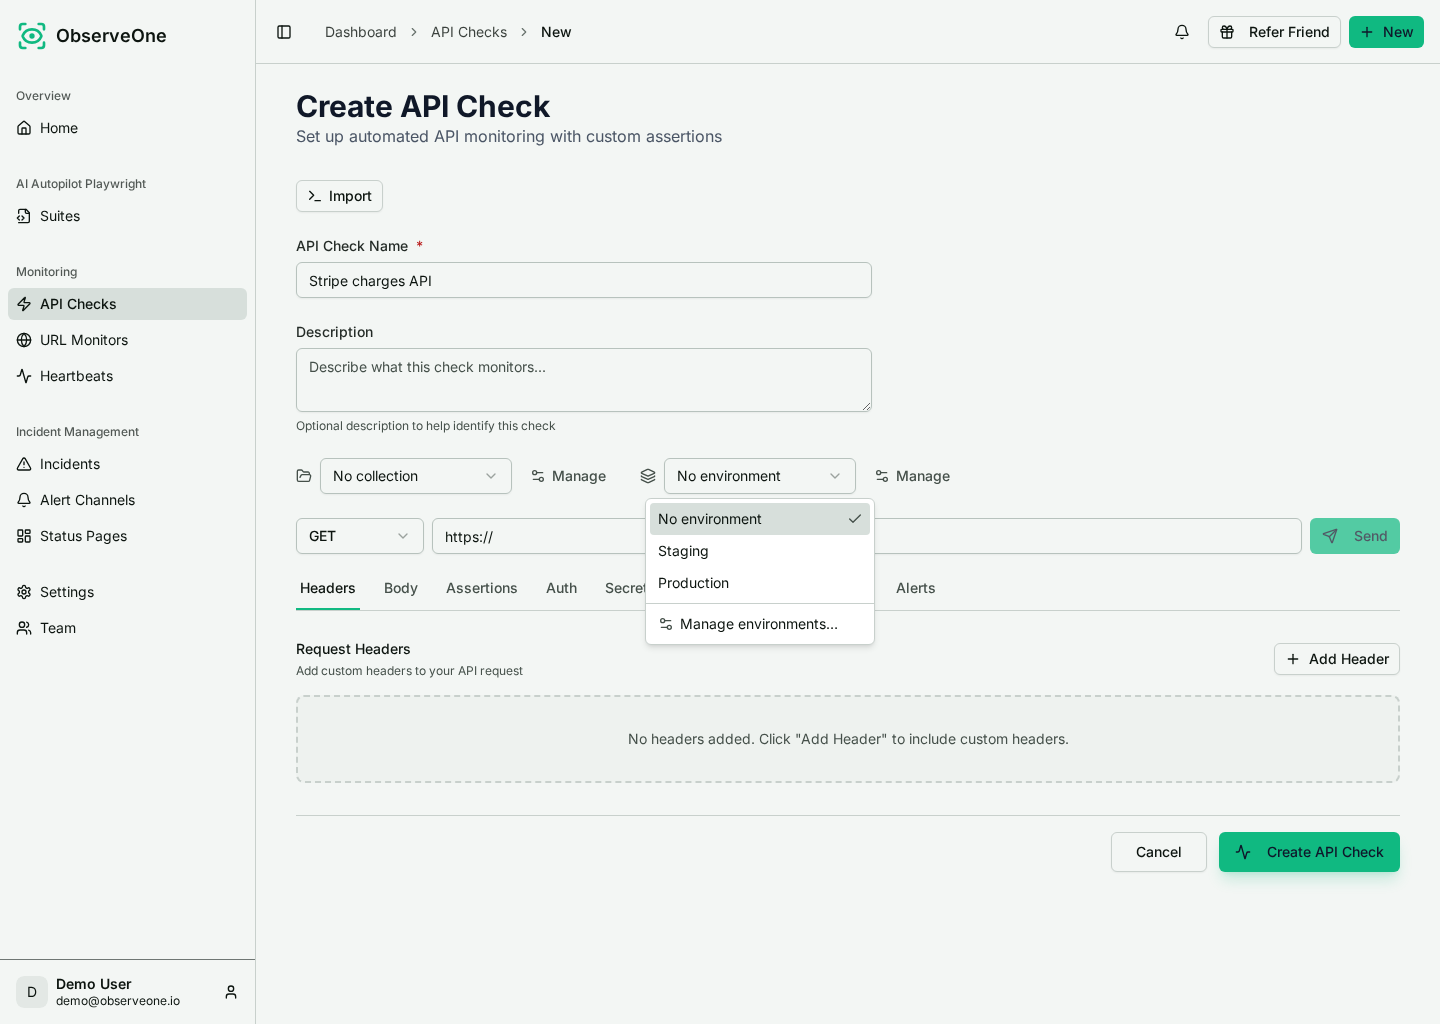Open the notifications bell
This screenshot has width=1440, height=1024.
[x=1182, y=32]
